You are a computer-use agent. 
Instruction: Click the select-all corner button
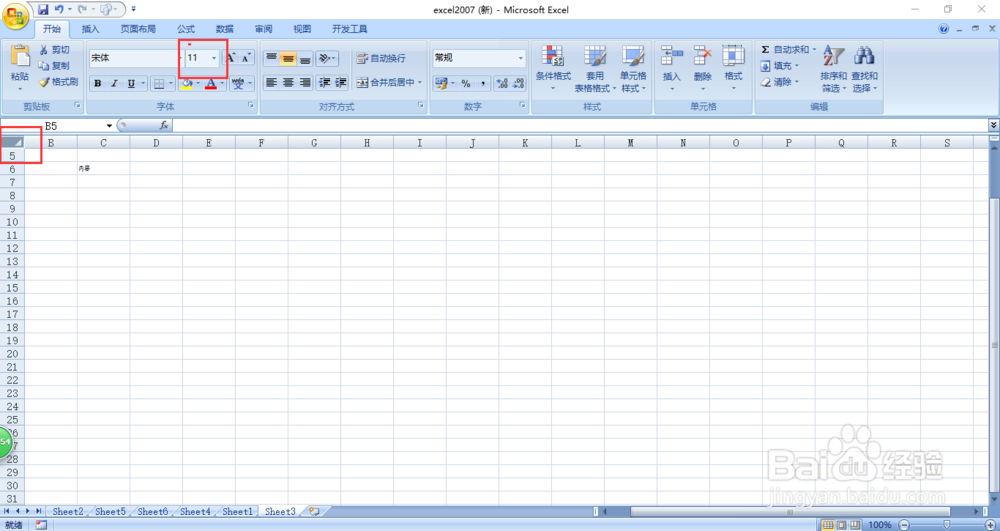point(12,142)
